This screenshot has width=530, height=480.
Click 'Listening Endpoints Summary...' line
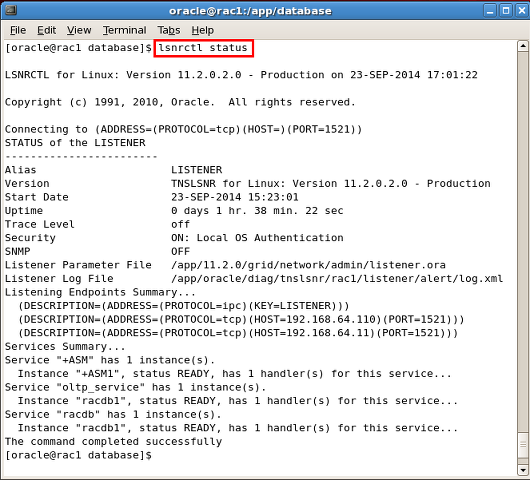[x=100, y=292]
